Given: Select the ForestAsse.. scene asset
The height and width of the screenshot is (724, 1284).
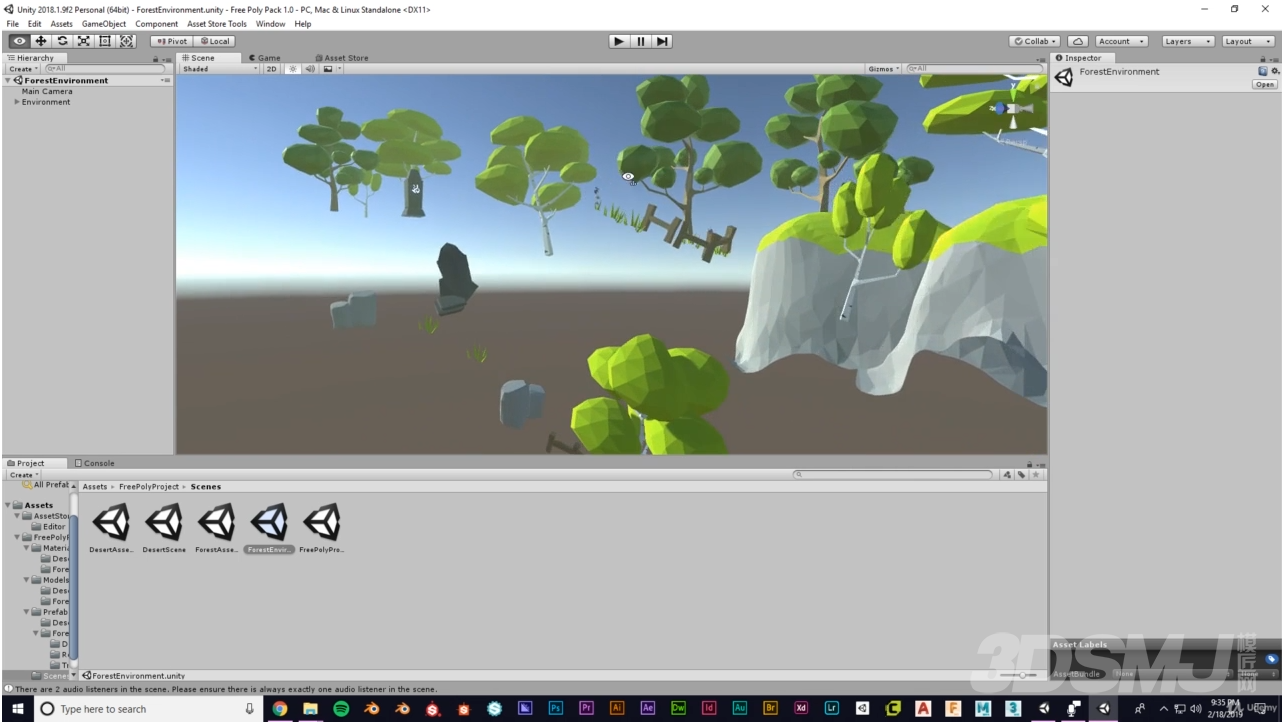Looking at the screenshot, I should [x=216, y=528].
